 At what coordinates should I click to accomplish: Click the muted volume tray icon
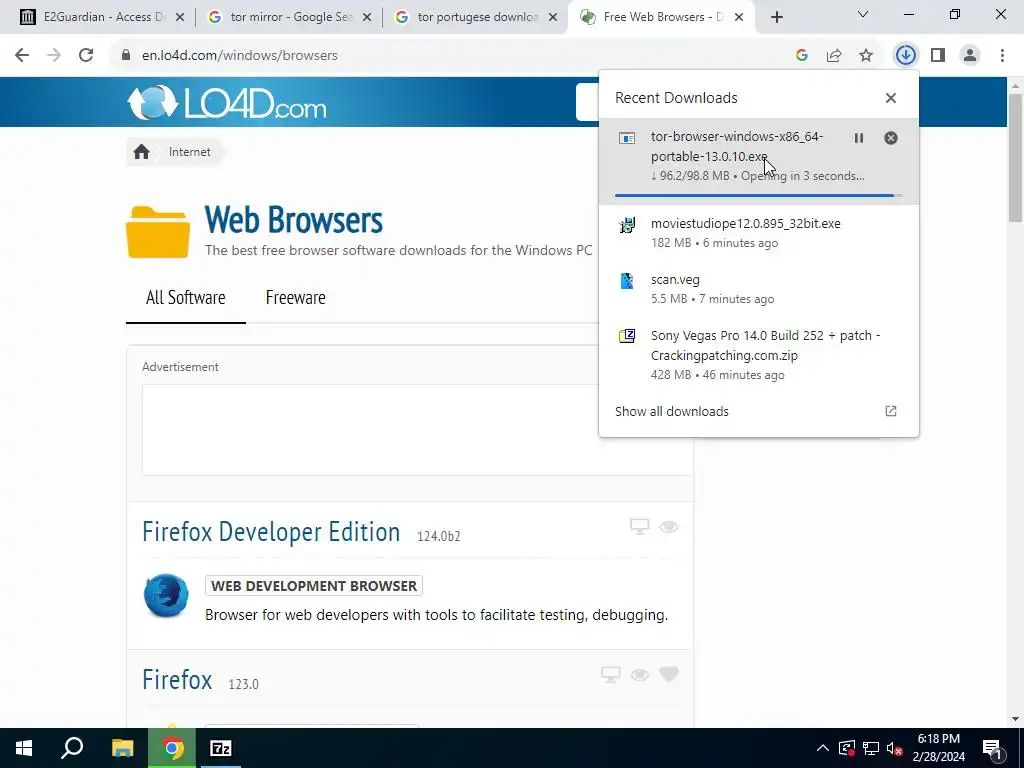pos(895,748)
